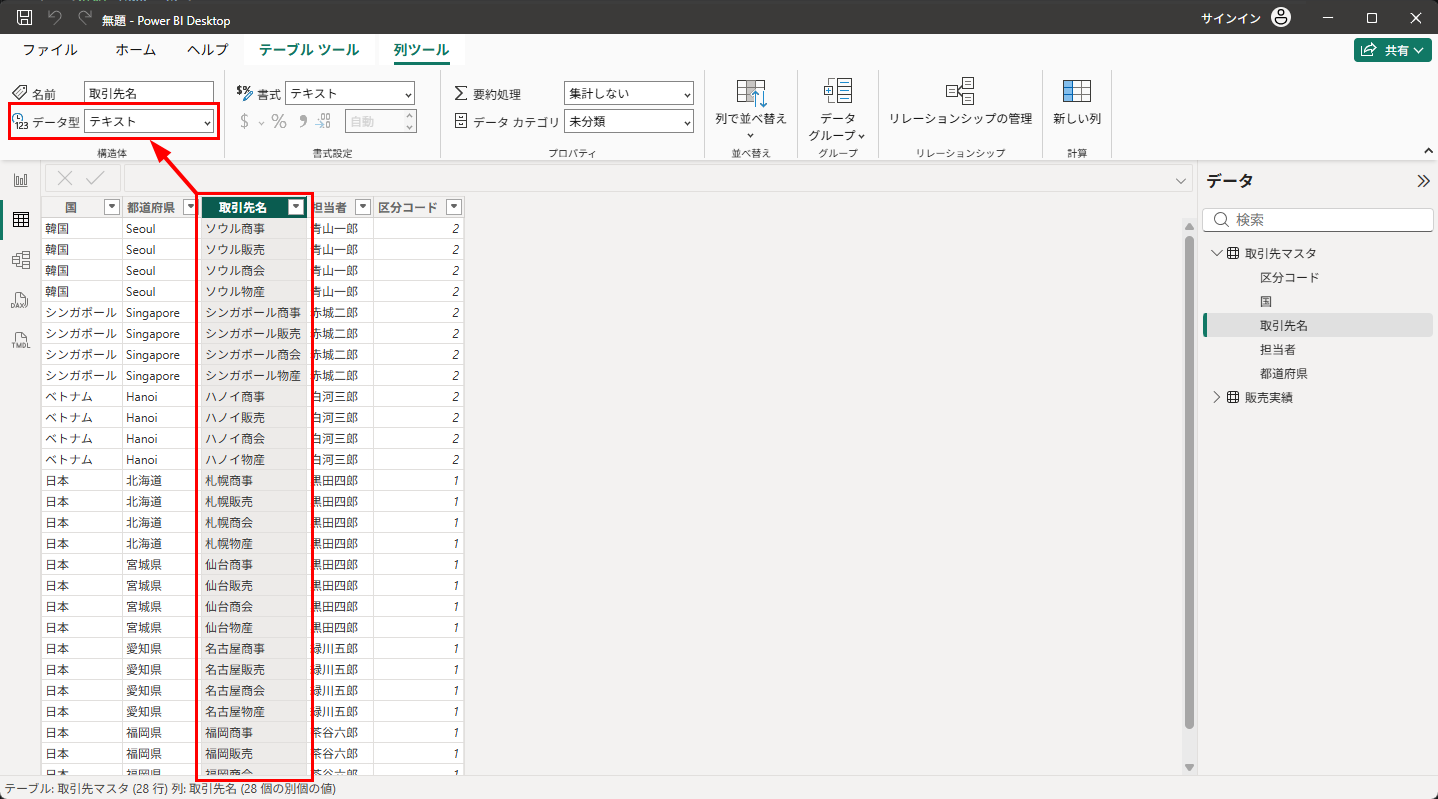Apply percentage format icon

(279, 121)
